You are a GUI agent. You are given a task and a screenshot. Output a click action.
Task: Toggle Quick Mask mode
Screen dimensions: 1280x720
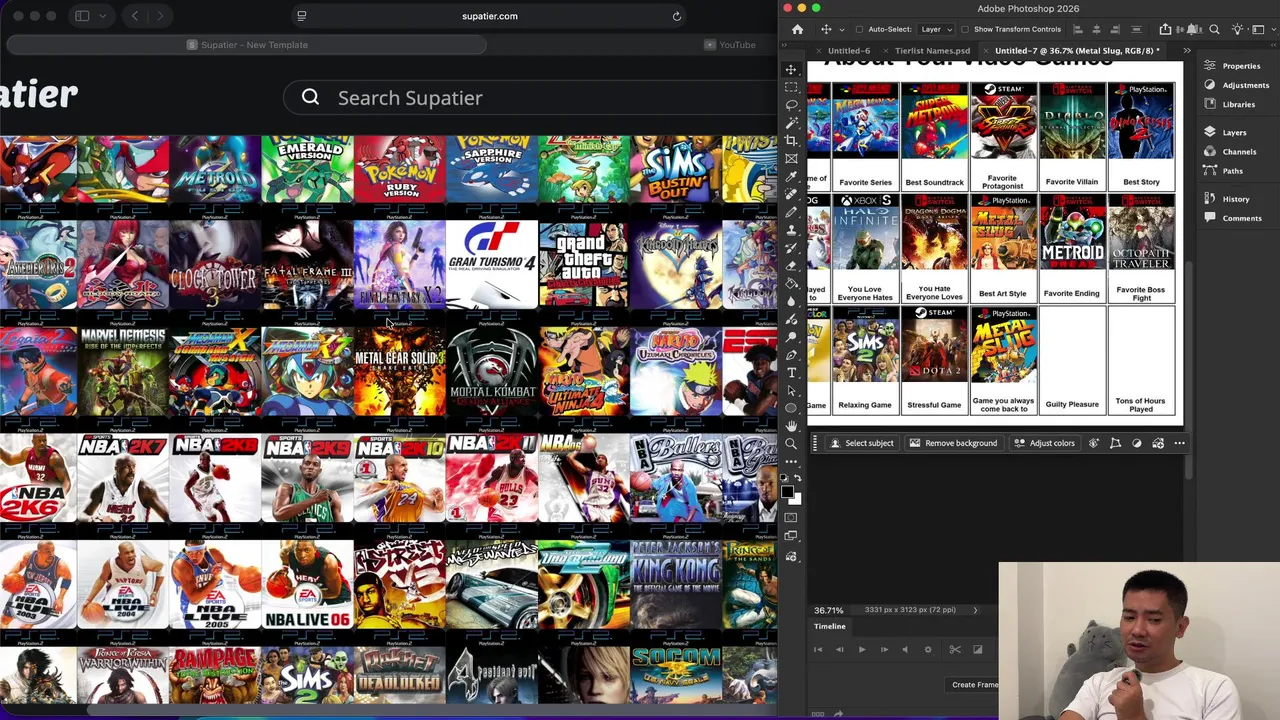click(x=791, y=517)
